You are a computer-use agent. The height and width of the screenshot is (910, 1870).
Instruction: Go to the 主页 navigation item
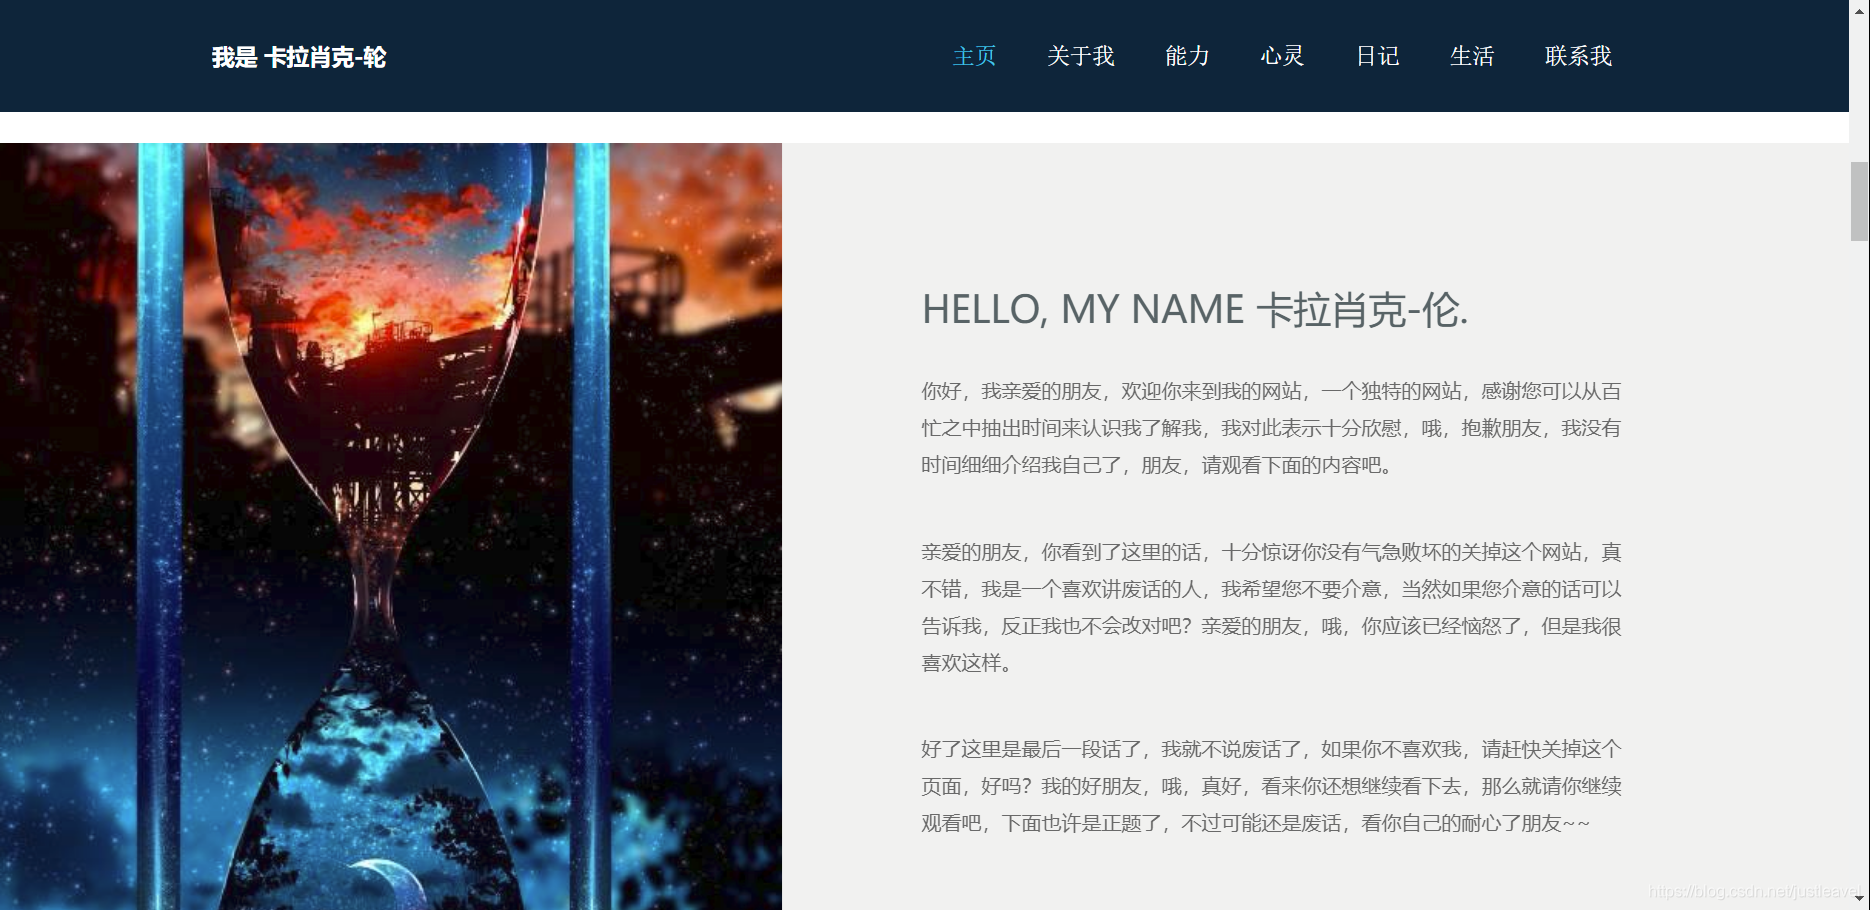(975, 56)
